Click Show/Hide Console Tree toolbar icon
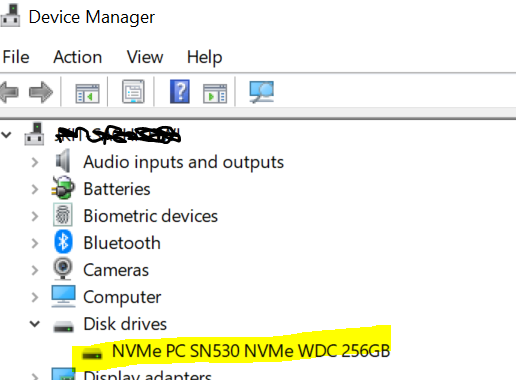 87,93
